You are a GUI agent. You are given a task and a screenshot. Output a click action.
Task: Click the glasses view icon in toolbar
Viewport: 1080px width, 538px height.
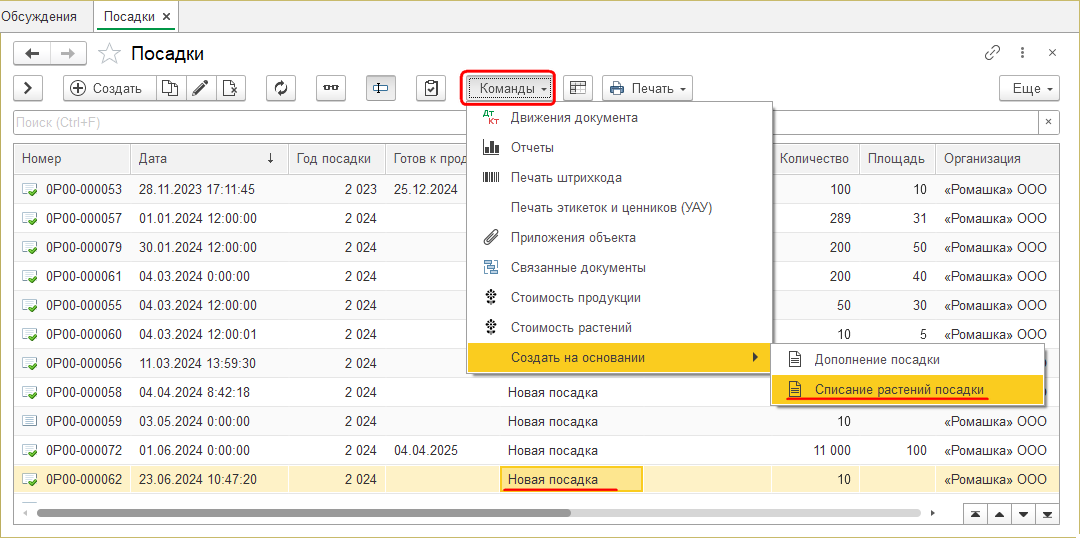coord(331,88)
